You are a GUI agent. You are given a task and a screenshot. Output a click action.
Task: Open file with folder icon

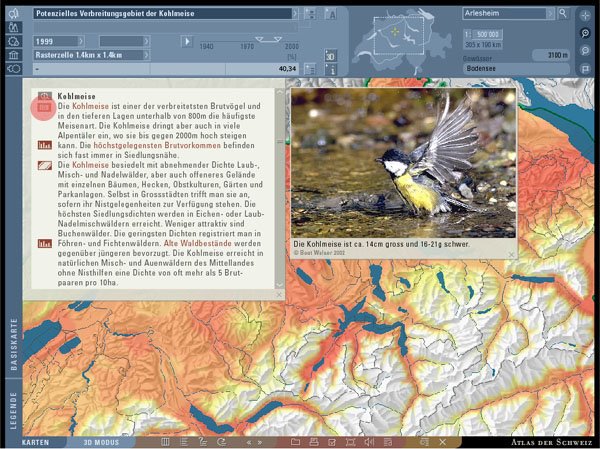pyautogui.click(x=295, y=442)
